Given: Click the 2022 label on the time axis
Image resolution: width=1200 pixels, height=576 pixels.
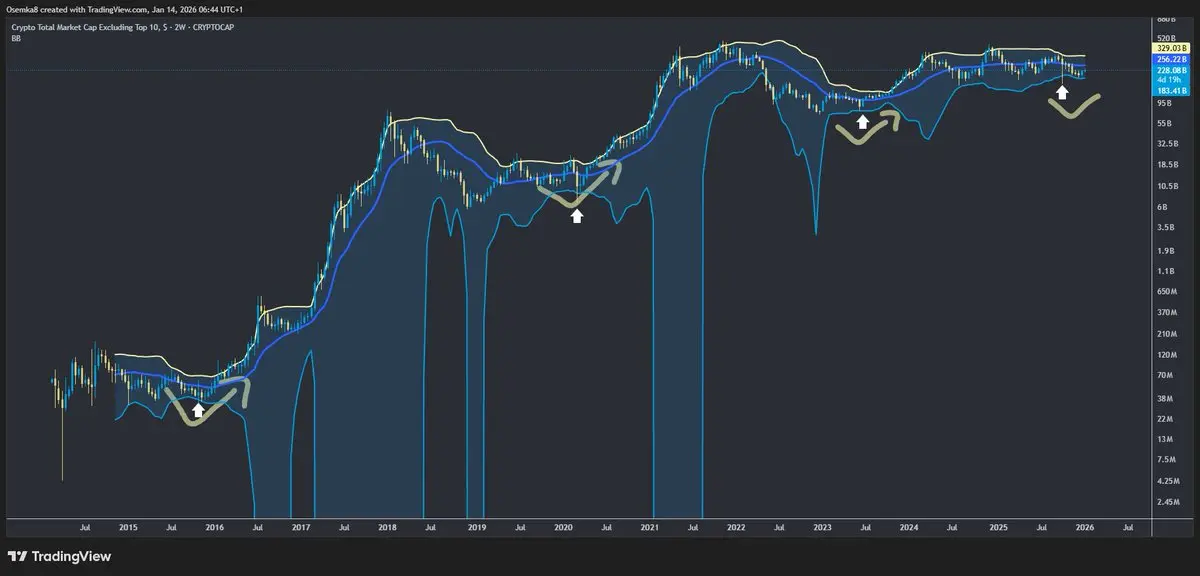Looking at the screenshot, I should [736, 525].
